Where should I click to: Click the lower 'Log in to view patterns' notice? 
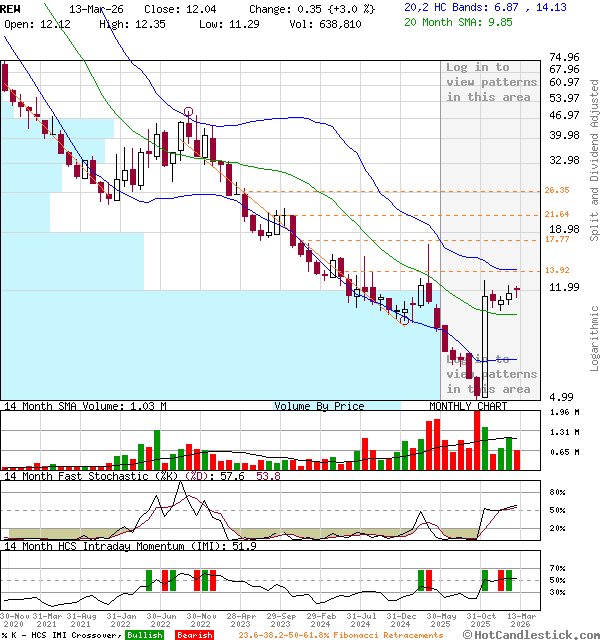[491, 374]
